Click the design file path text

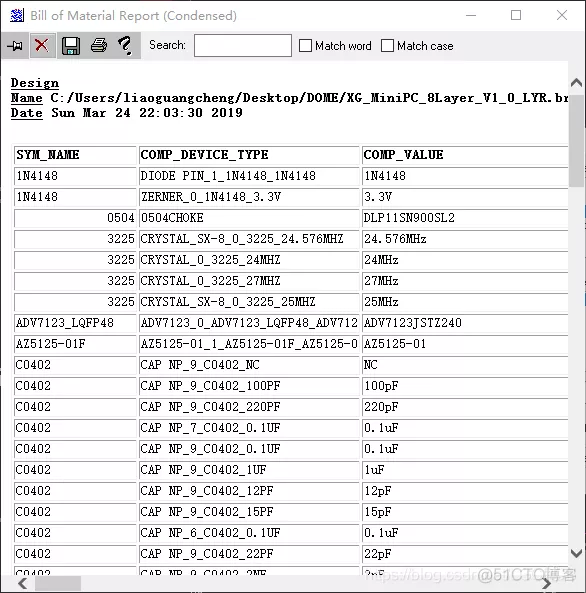point(309,98)
